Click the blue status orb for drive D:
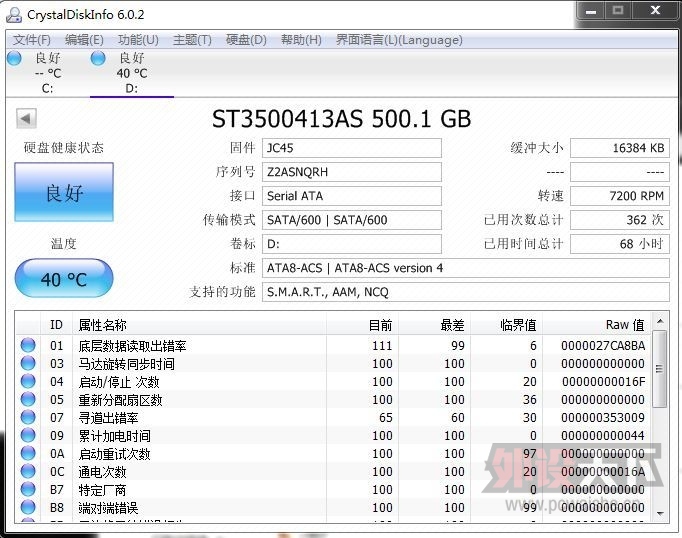Image resolution: width=682 pixels, height=538 pixels. point(98,57)
